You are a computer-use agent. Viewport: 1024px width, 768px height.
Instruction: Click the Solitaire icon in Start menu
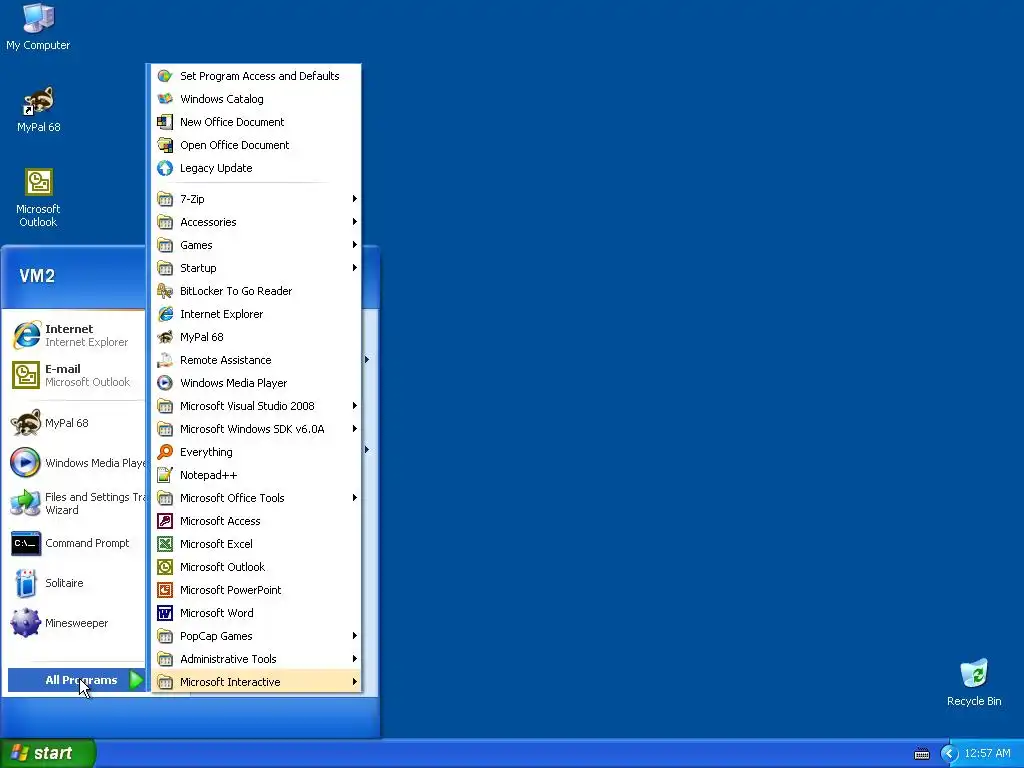tap(26, 583)
